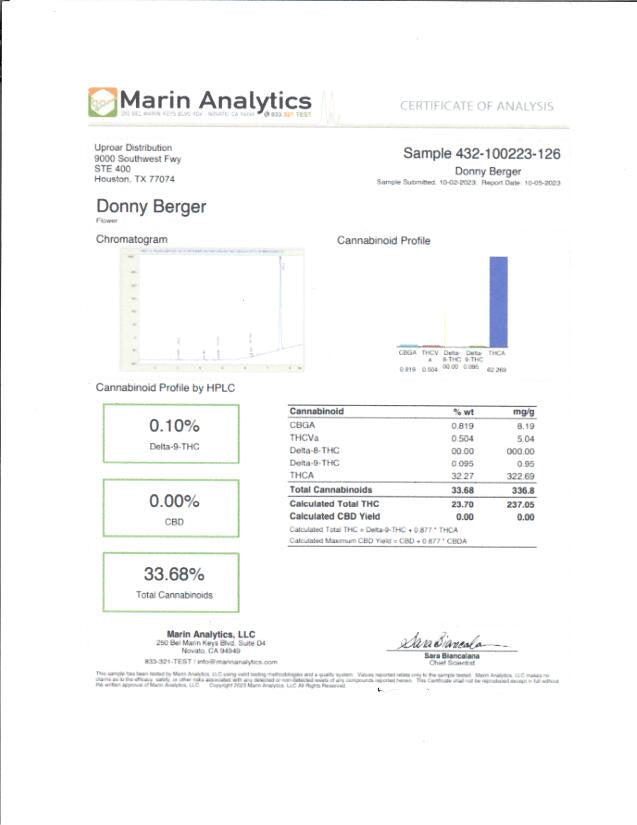Click the "33.68%" Total Cannabinoids result box
This screenshot has height=825, width=637.
pos(171,582)
